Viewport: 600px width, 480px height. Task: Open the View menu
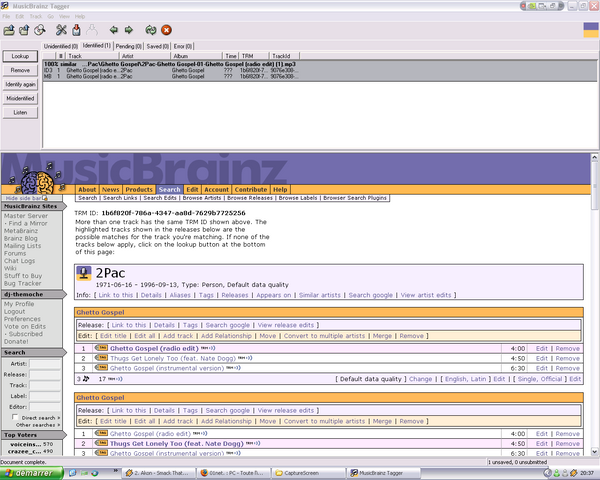click(x=64, y=16)
